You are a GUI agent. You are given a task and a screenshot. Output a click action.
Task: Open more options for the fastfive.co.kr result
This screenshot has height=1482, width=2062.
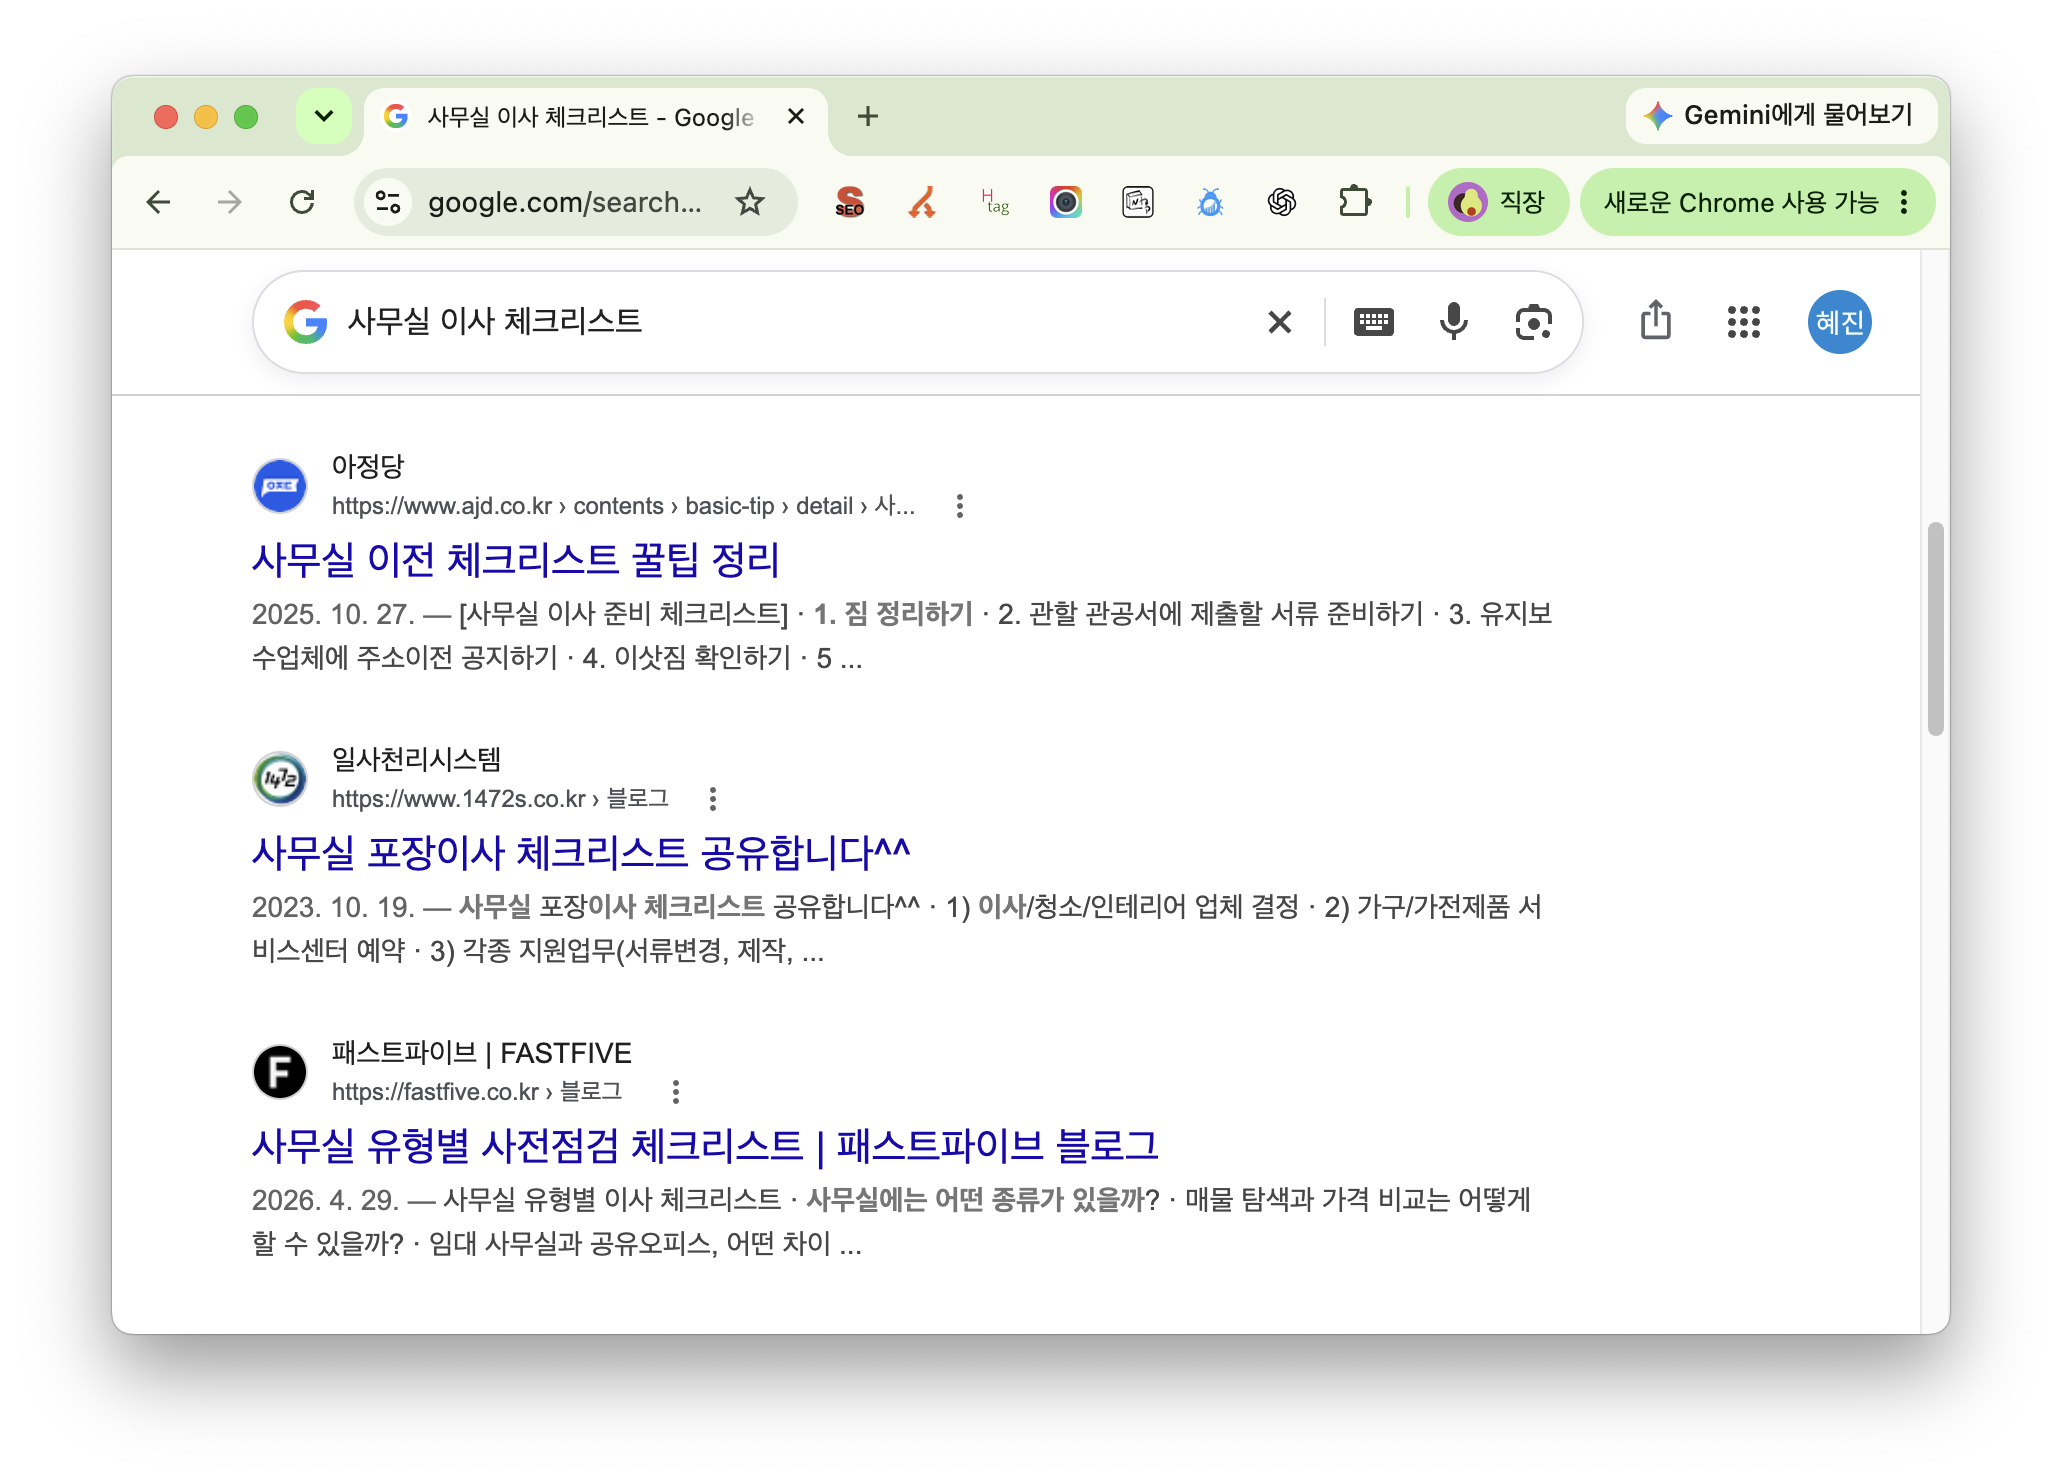click(676, 1092)
